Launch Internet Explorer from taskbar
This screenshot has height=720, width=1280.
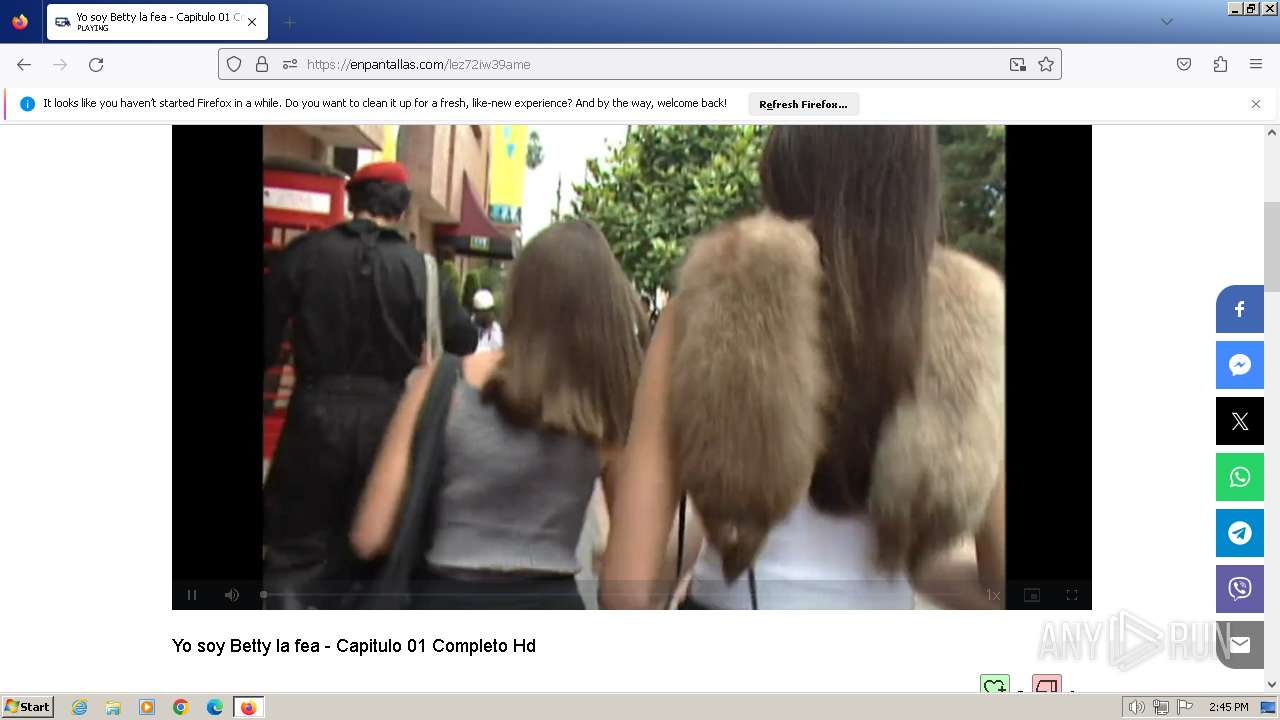pyautogui.click(x=80, y=707)
